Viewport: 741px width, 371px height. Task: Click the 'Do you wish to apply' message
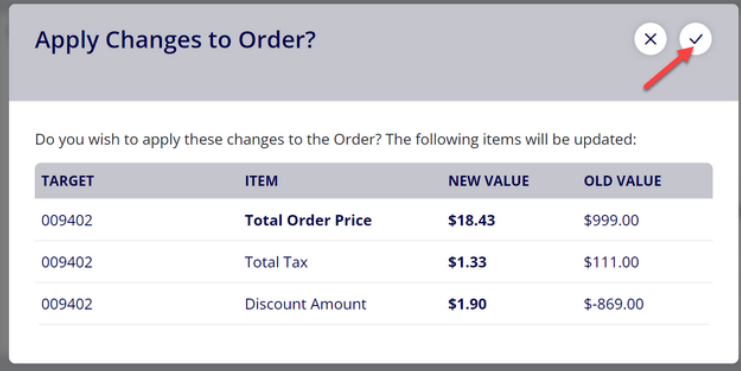336,140
